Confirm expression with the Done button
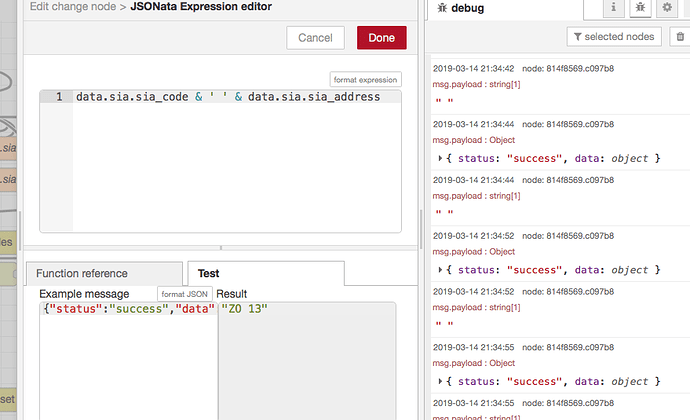Viewport: 690px width, 420px height. [382, 38]
